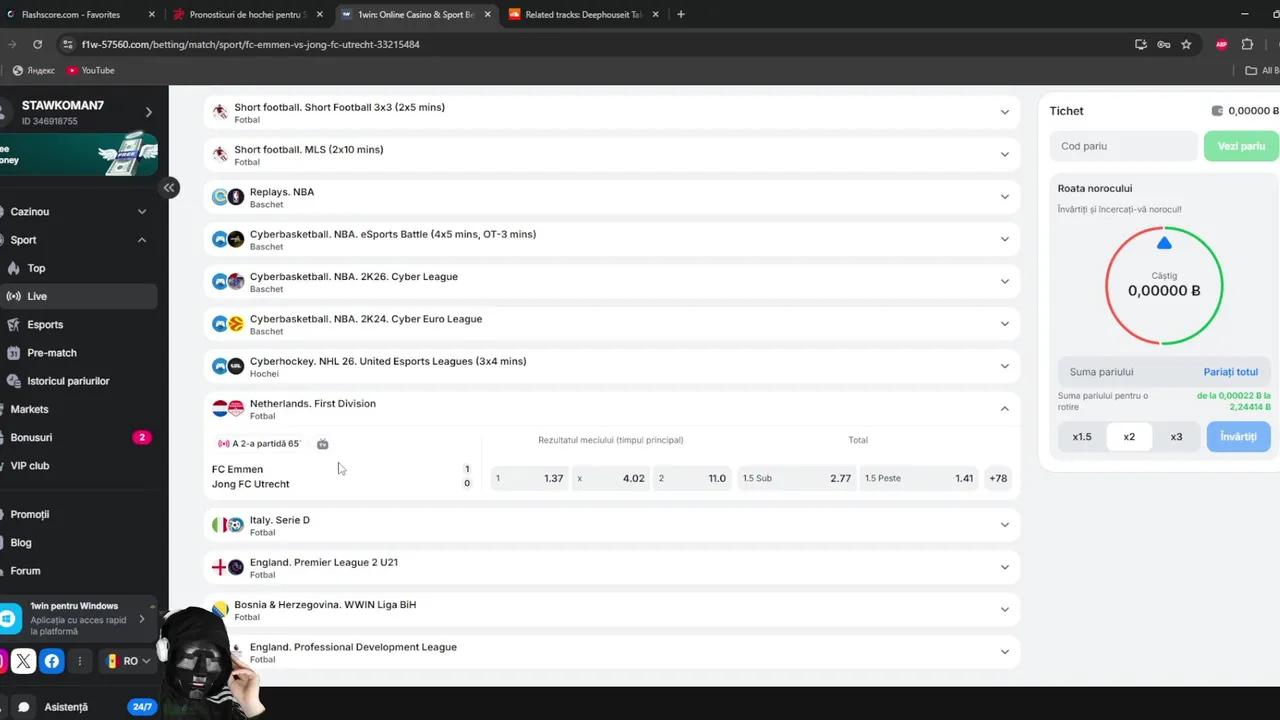Collapse the Sport sidebar section

coord(142,240)
